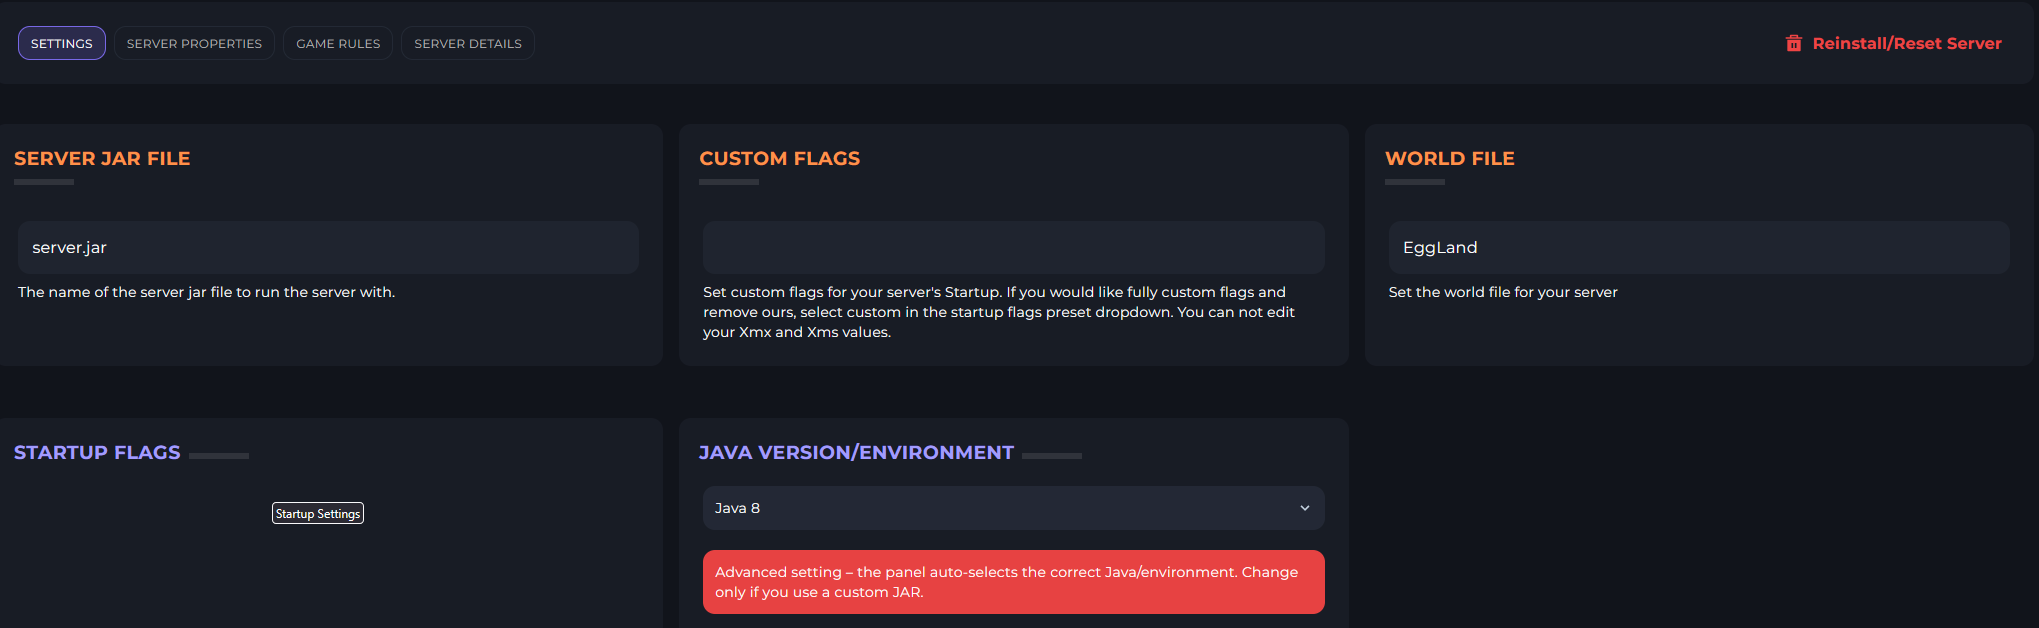Click the chevron arrow in Java dropdown

pyautogui.click(x=1304, y=508)
